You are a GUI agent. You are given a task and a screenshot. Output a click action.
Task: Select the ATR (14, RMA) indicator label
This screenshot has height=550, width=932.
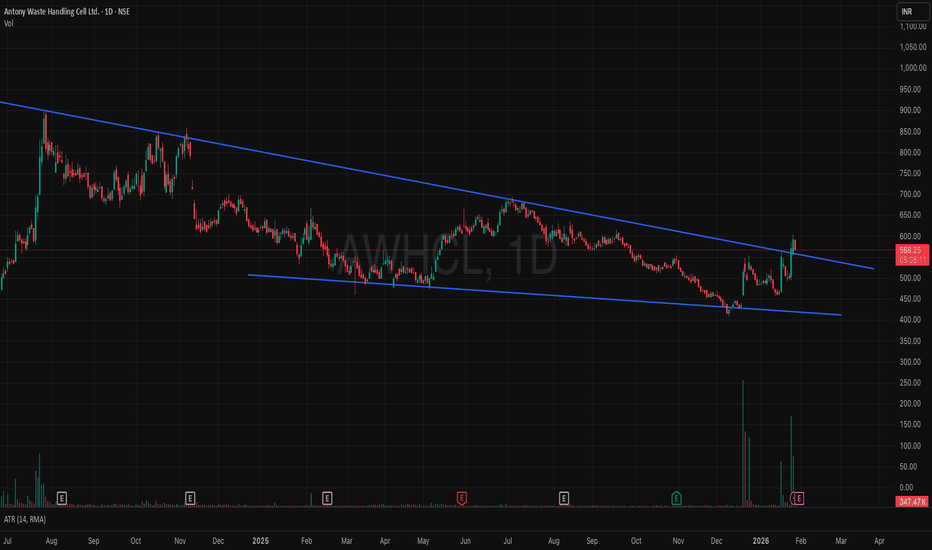(x=25, y=519)
